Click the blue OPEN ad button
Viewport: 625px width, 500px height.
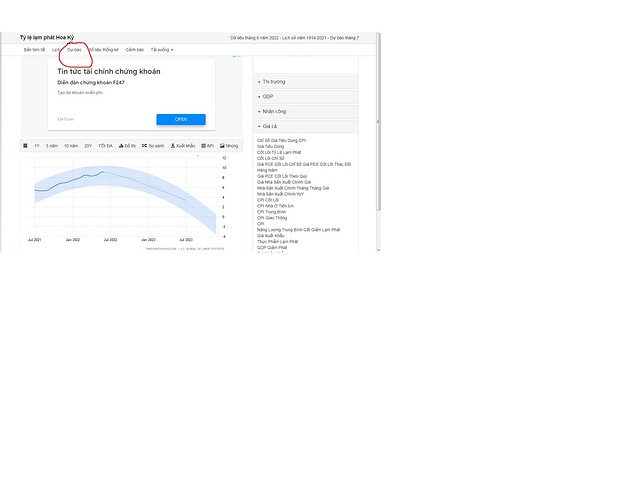[x=181, y=119]
